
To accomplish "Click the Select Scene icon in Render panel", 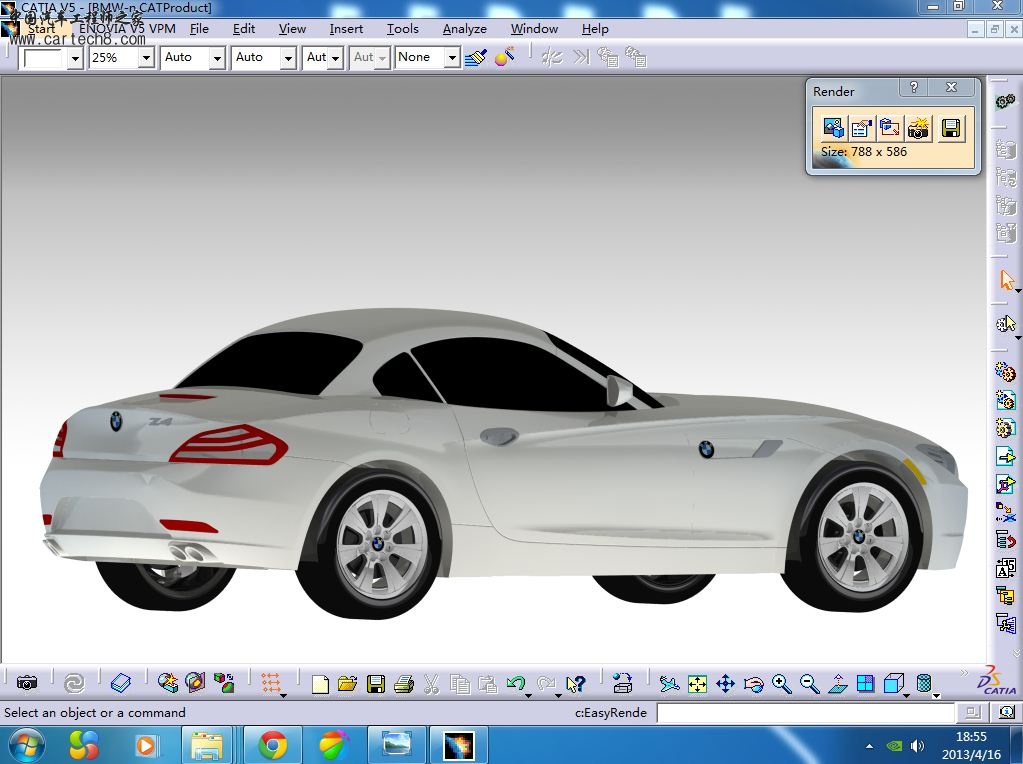I will (x=833, y=128).
